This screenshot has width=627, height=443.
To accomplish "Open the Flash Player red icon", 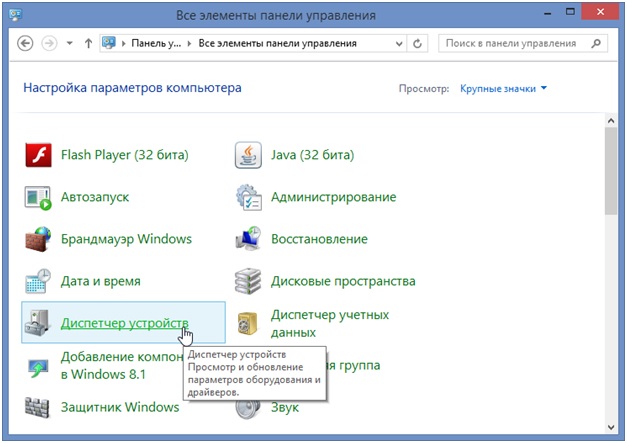I will click(38, 155).
